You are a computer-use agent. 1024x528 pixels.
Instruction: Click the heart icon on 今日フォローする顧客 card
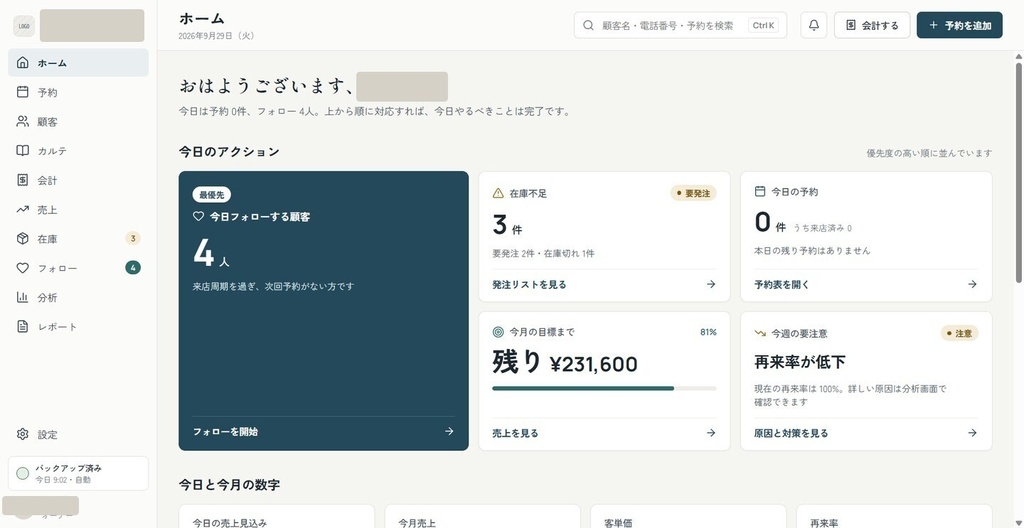click(199, 216)
